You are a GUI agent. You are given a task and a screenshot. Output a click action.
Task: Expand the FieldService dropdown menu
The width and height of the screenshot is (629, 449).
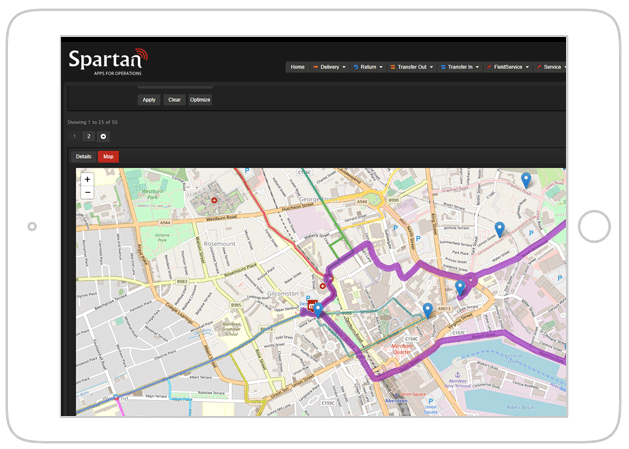pos(508,67)
